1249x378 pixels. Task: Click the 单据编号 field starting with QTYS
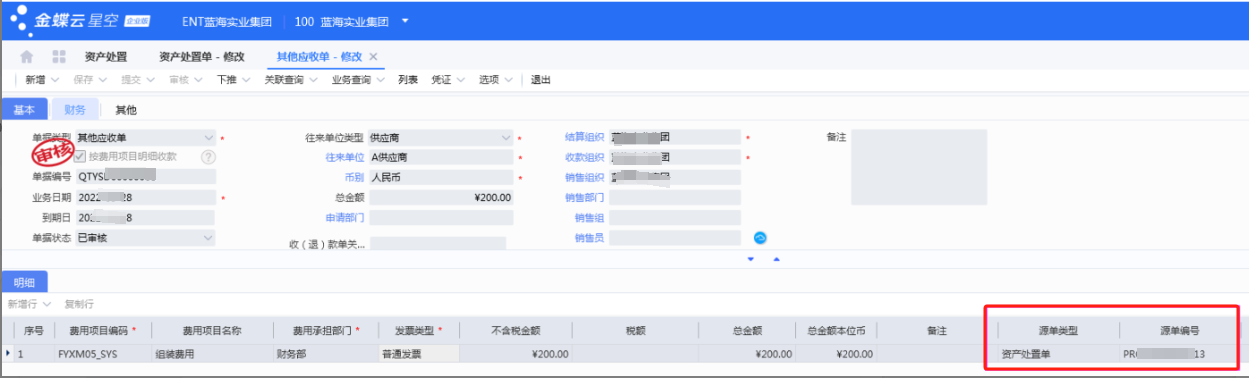coord(145,177)
